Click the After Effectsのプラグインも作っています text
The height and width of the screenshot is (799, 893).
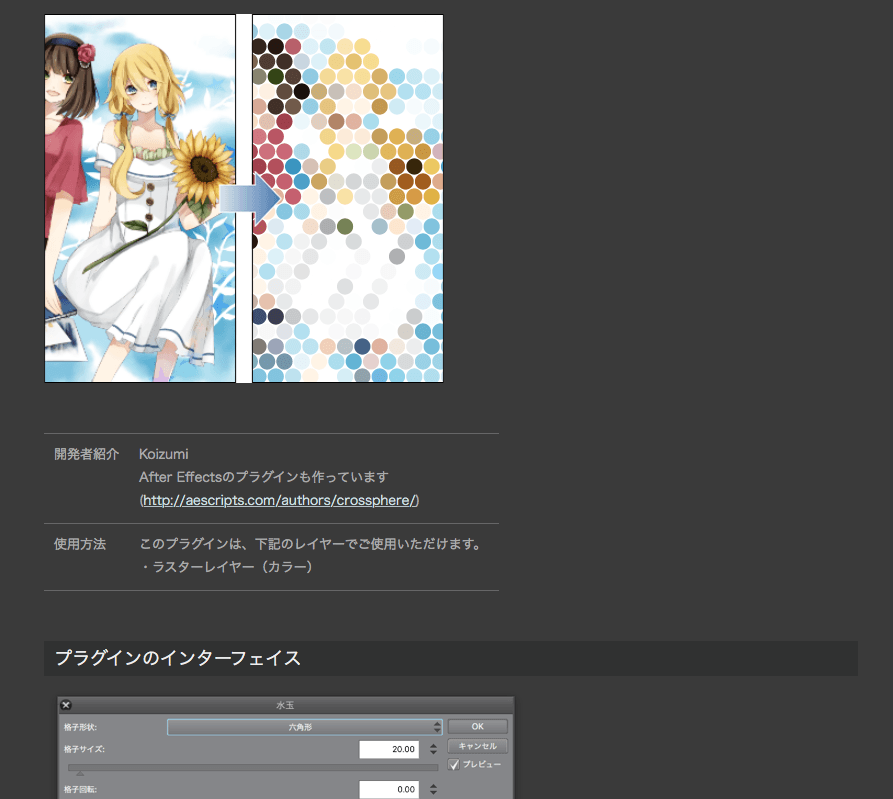click(x=264, y=477)
